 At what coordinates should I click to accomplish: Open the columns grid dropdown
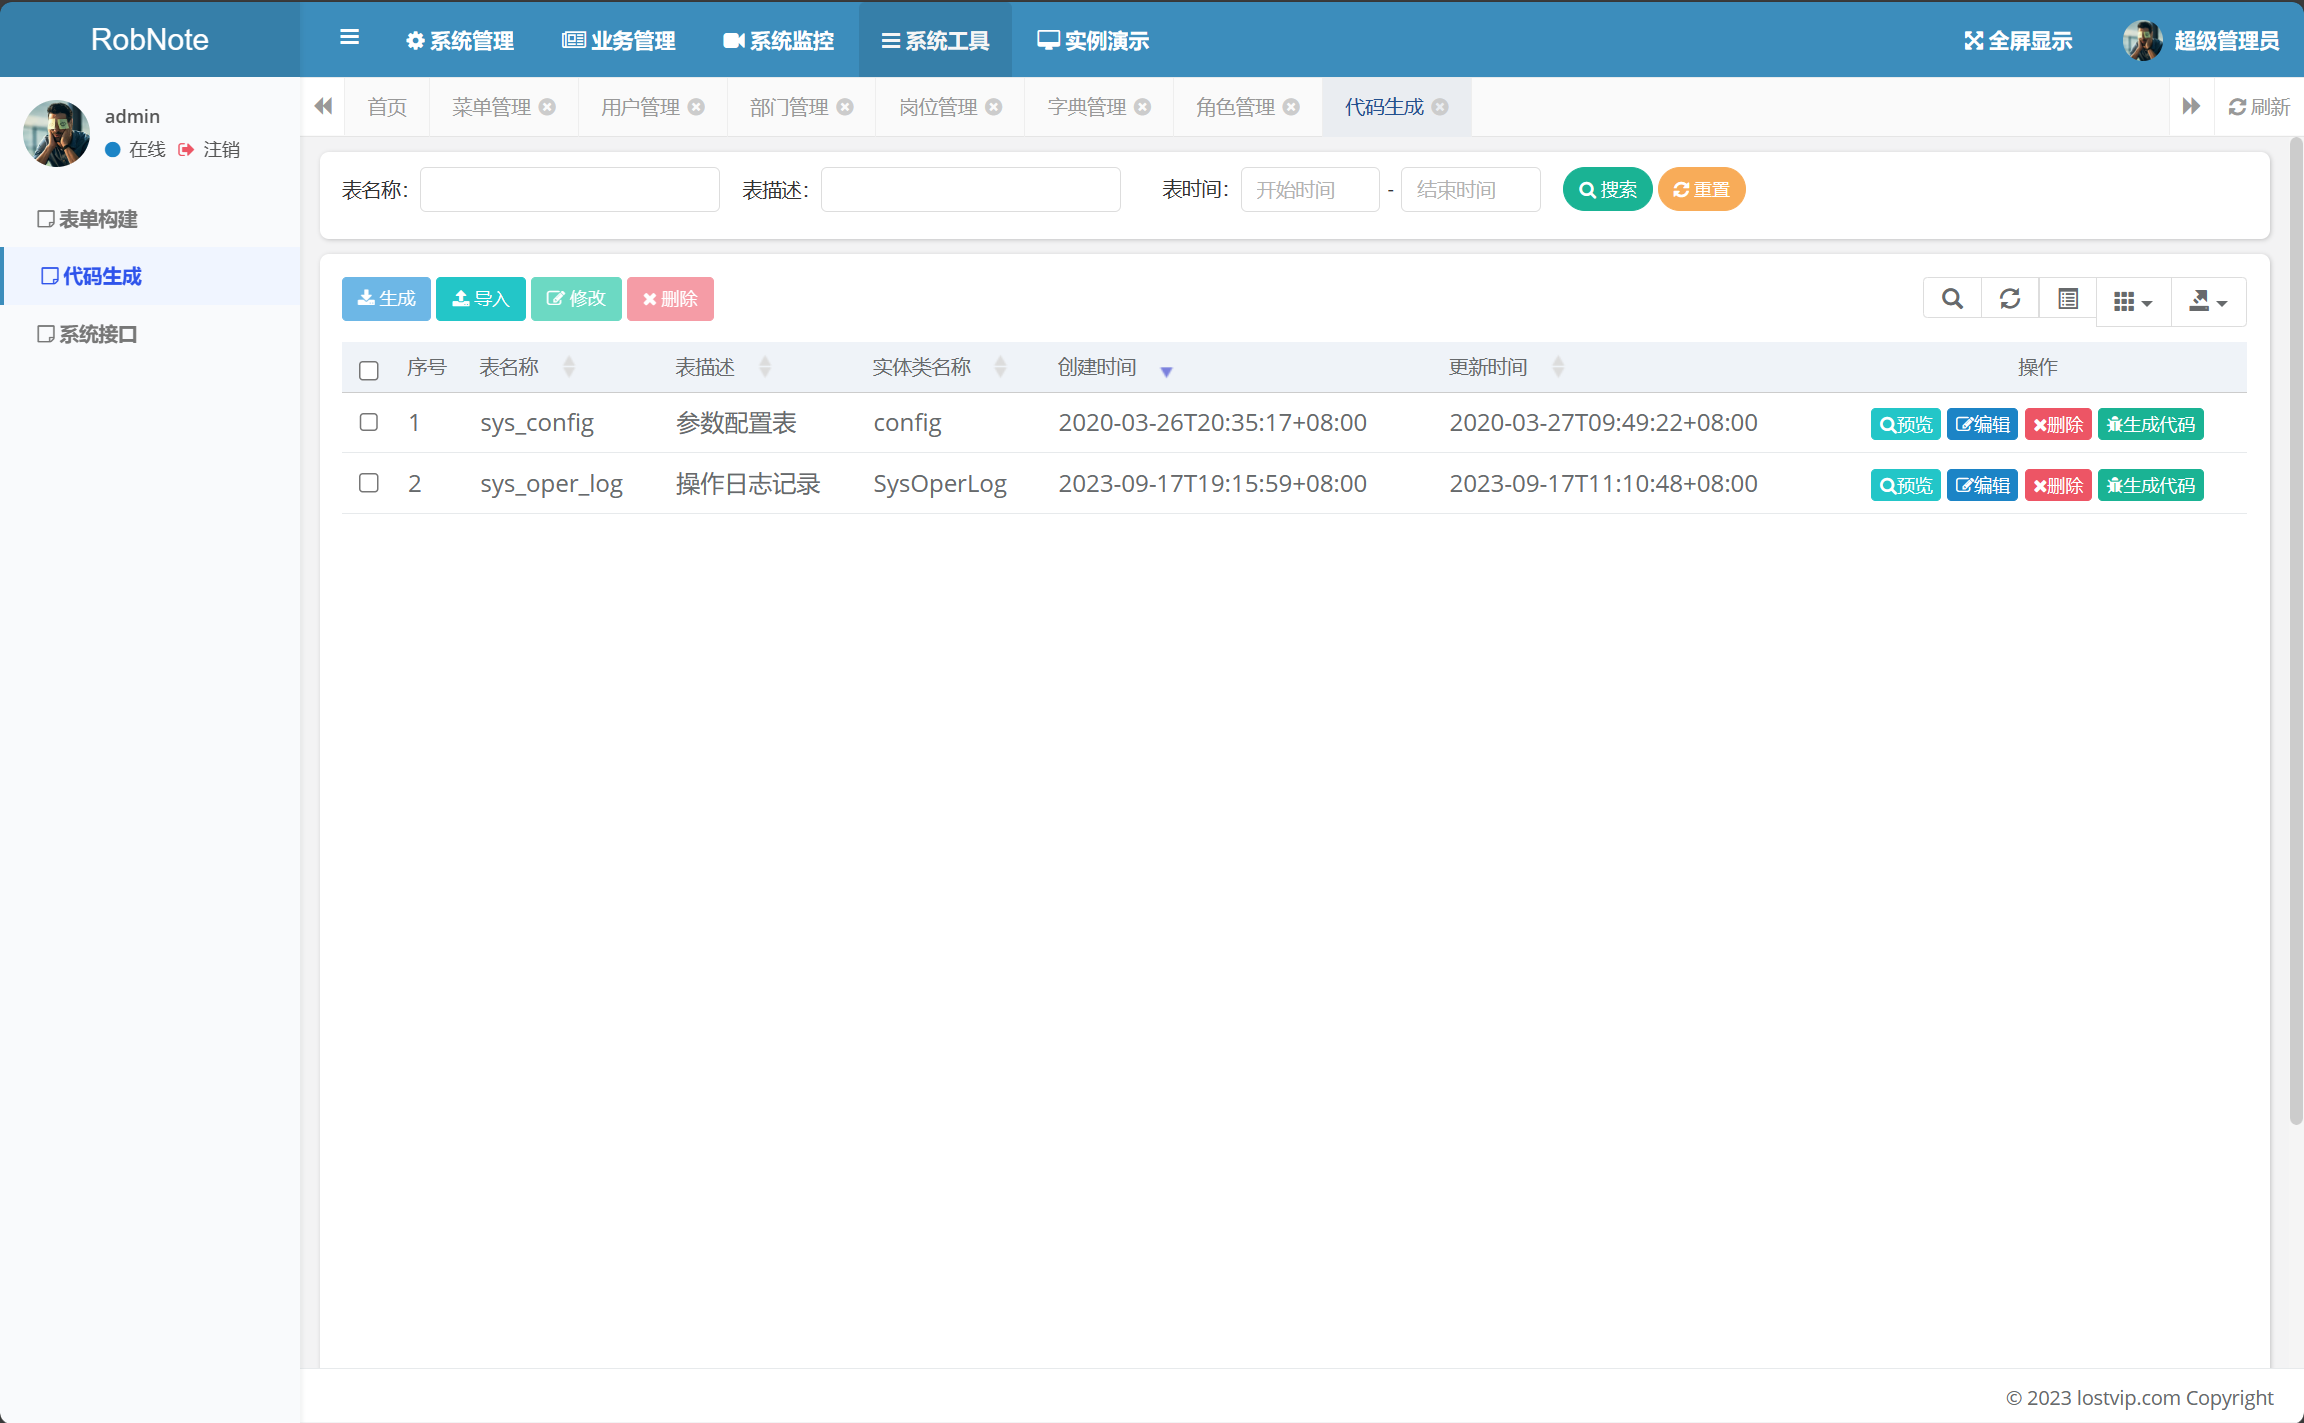(x=2132, y=301)
